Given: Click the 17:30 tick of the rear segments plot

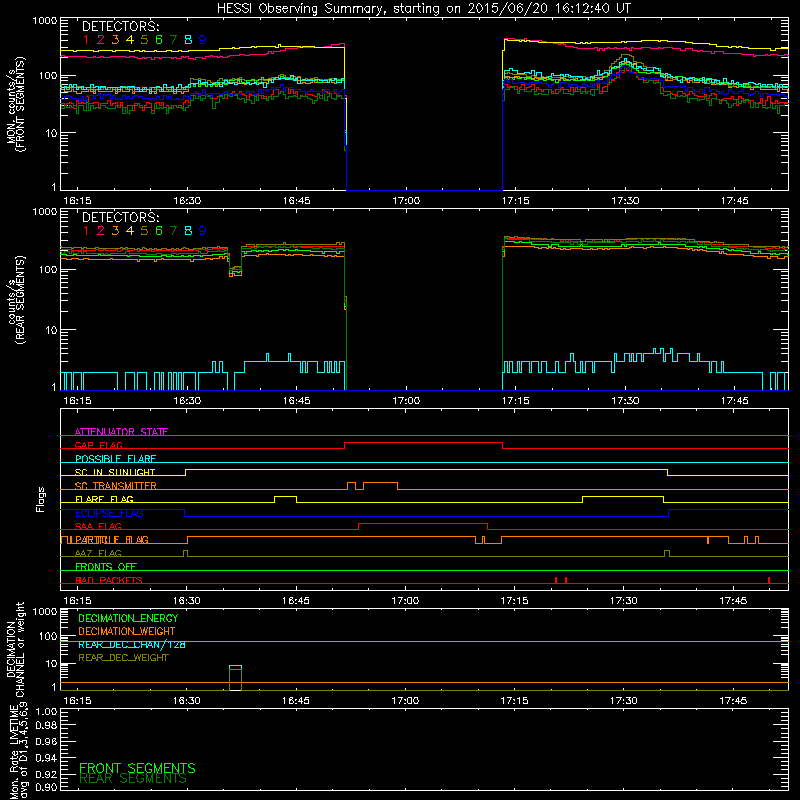Looking at the screenshot, I should tap(625, 401).
